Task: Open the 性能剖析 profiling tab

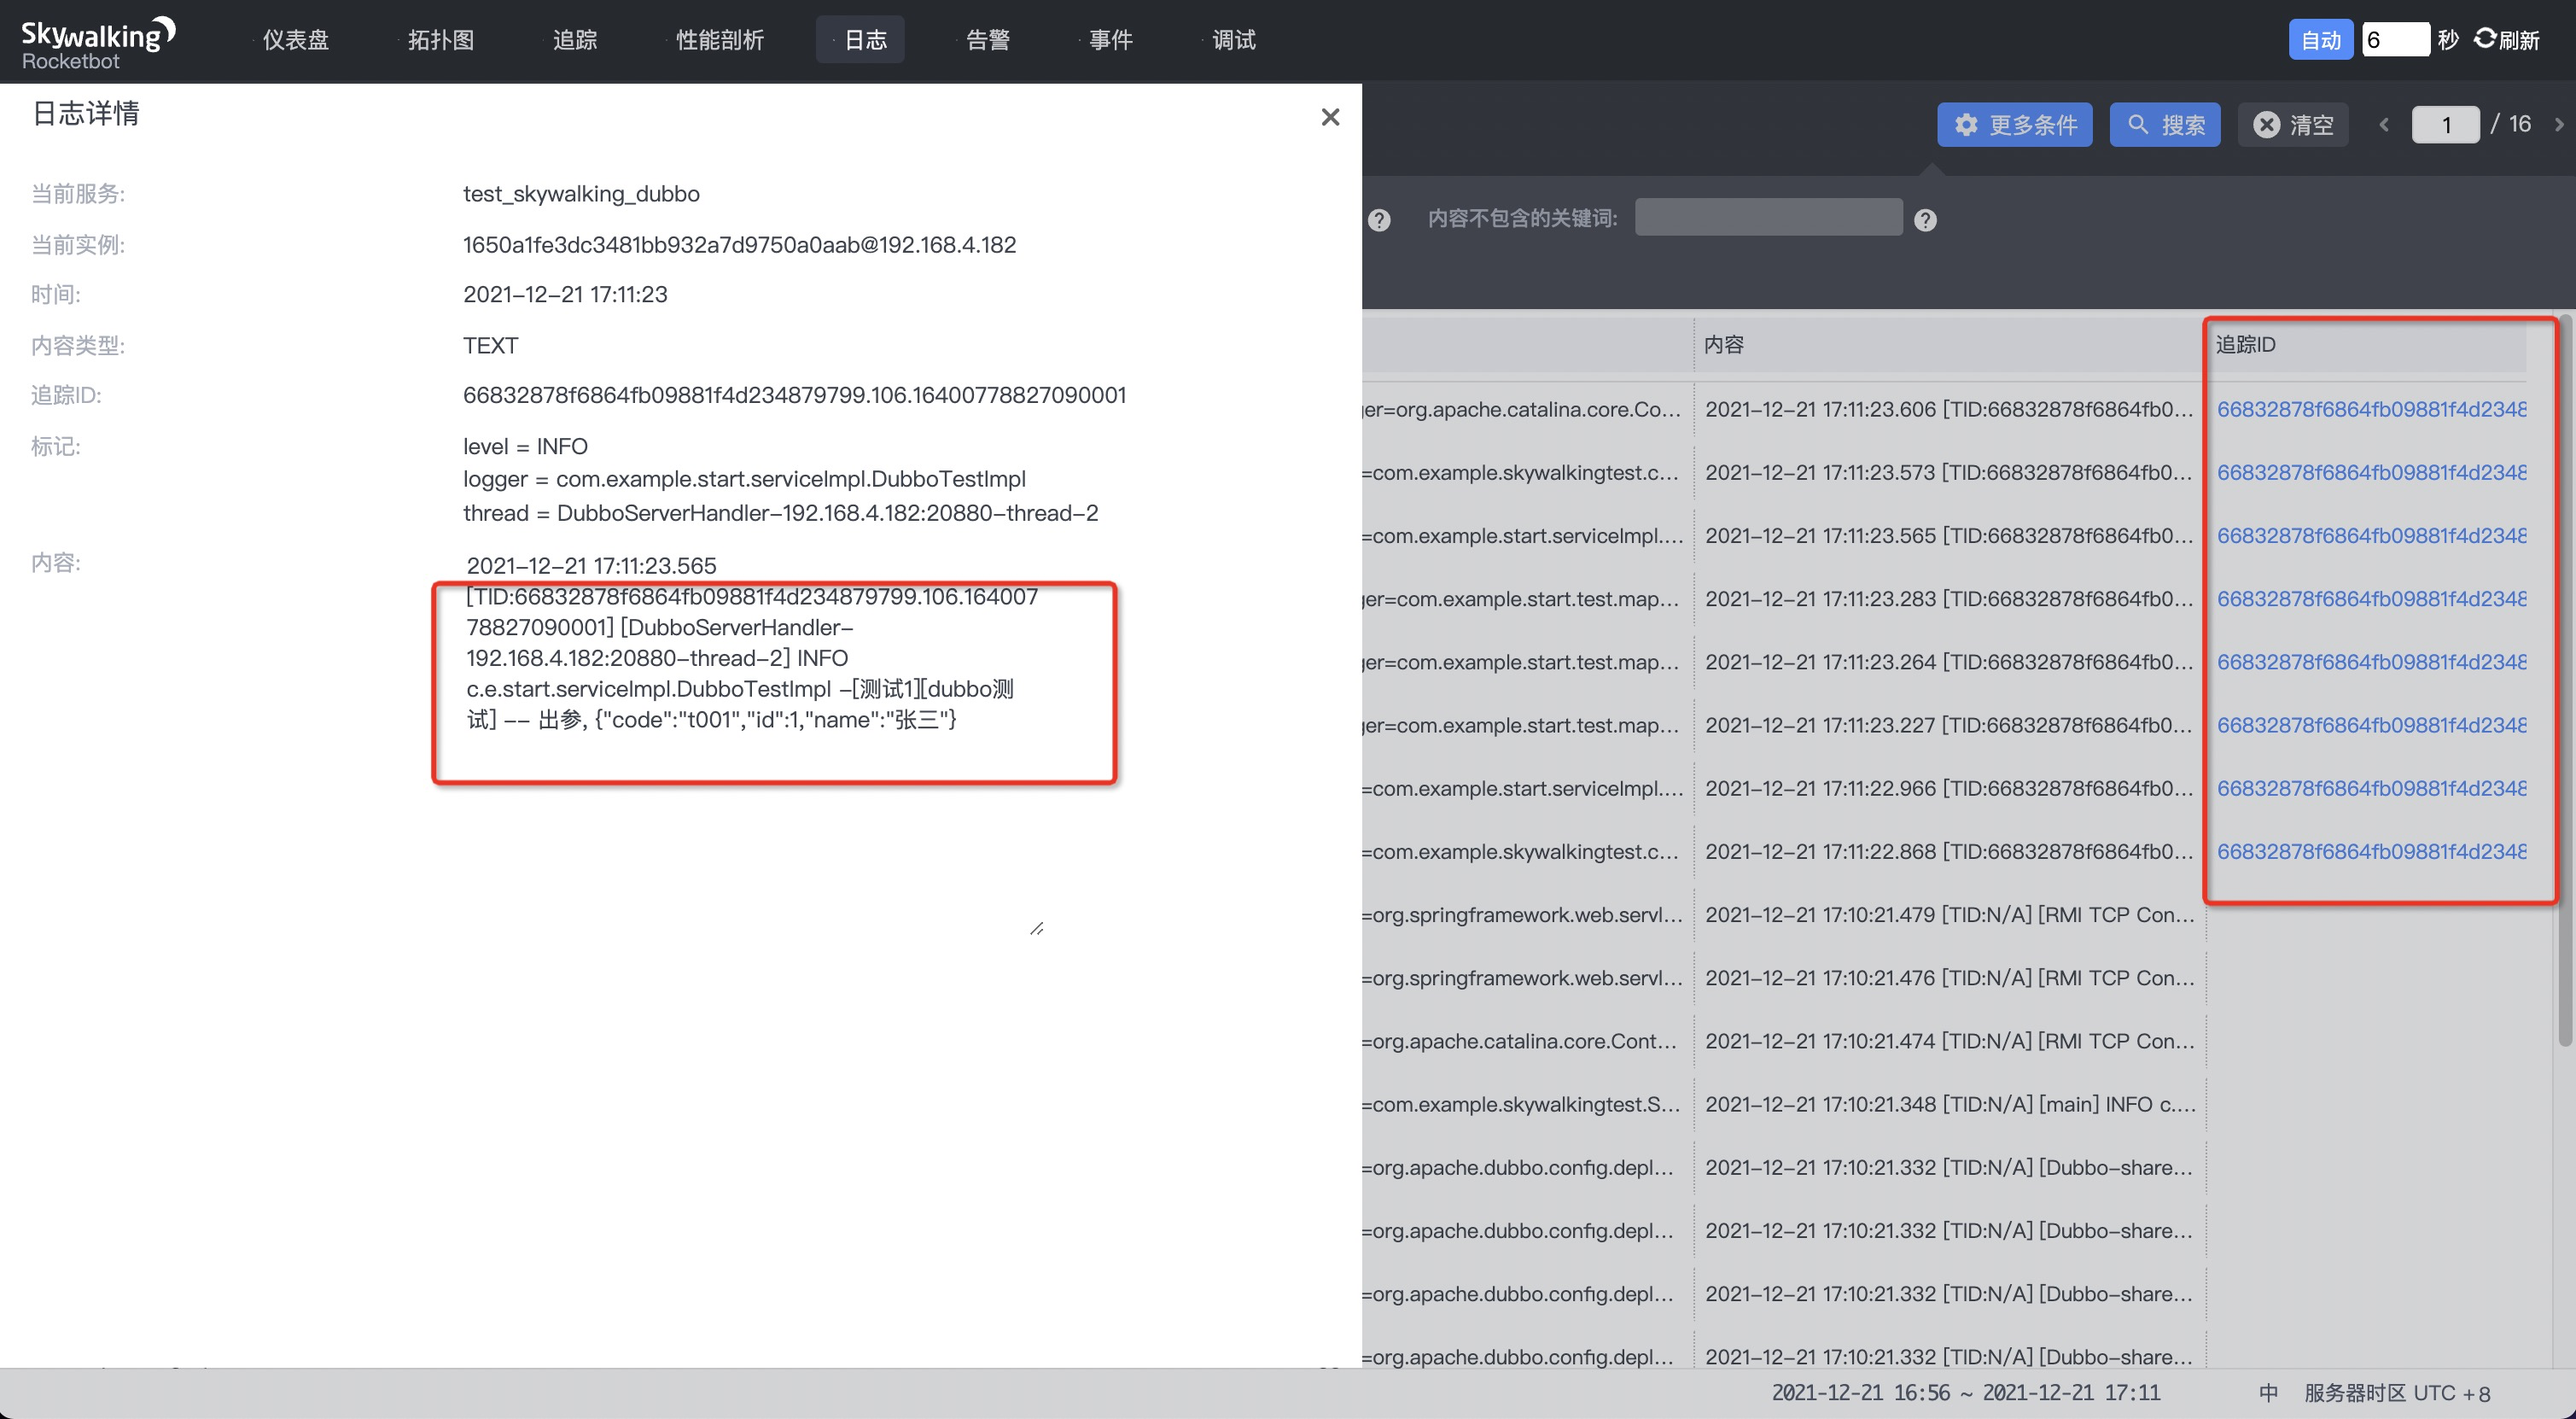Action: tap(719, 40)
